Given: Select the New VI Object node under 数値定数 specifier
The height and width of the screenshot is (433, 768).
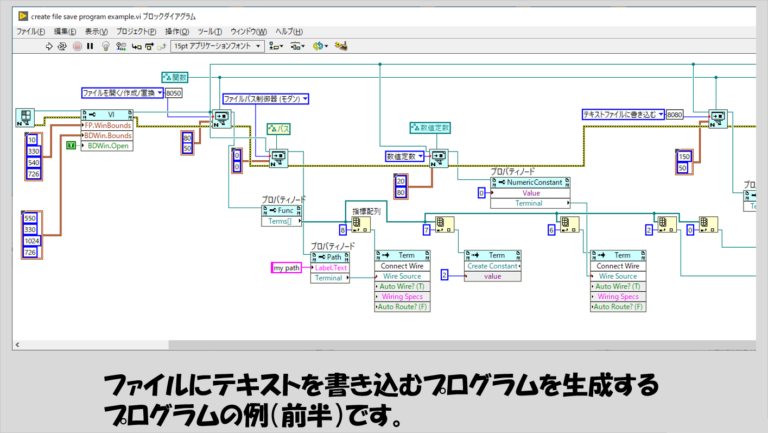Looking at the screenshot, I should [438, 159].
